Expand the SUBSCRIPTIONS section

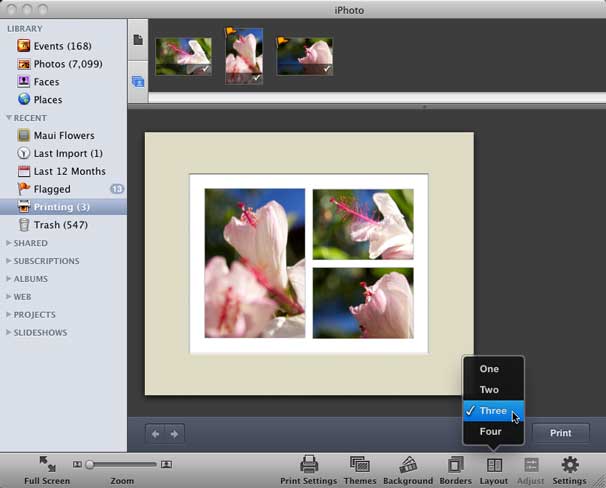click(x=9, y=261)
